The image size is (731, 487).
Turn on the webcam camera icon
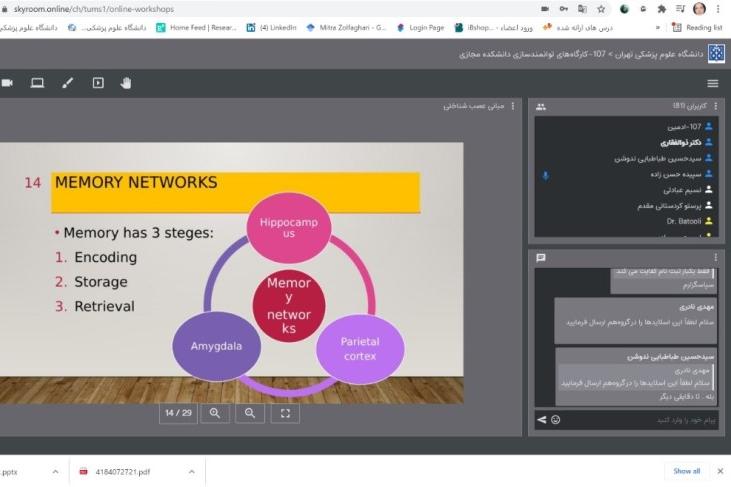pos(7,83)
